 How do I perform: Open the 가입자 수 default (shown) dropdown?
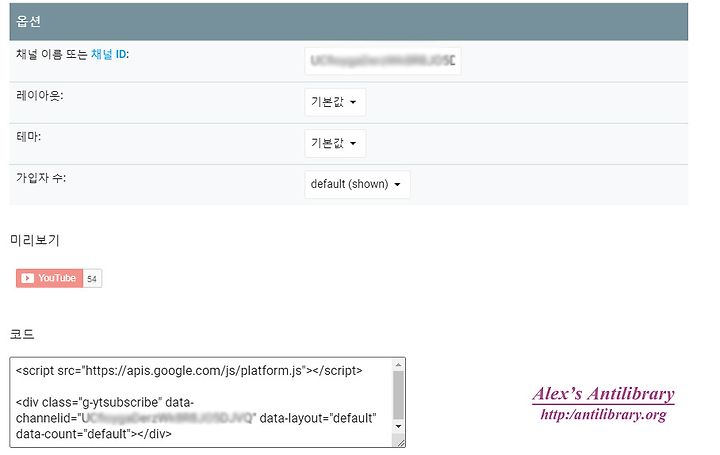coord(357,184)
